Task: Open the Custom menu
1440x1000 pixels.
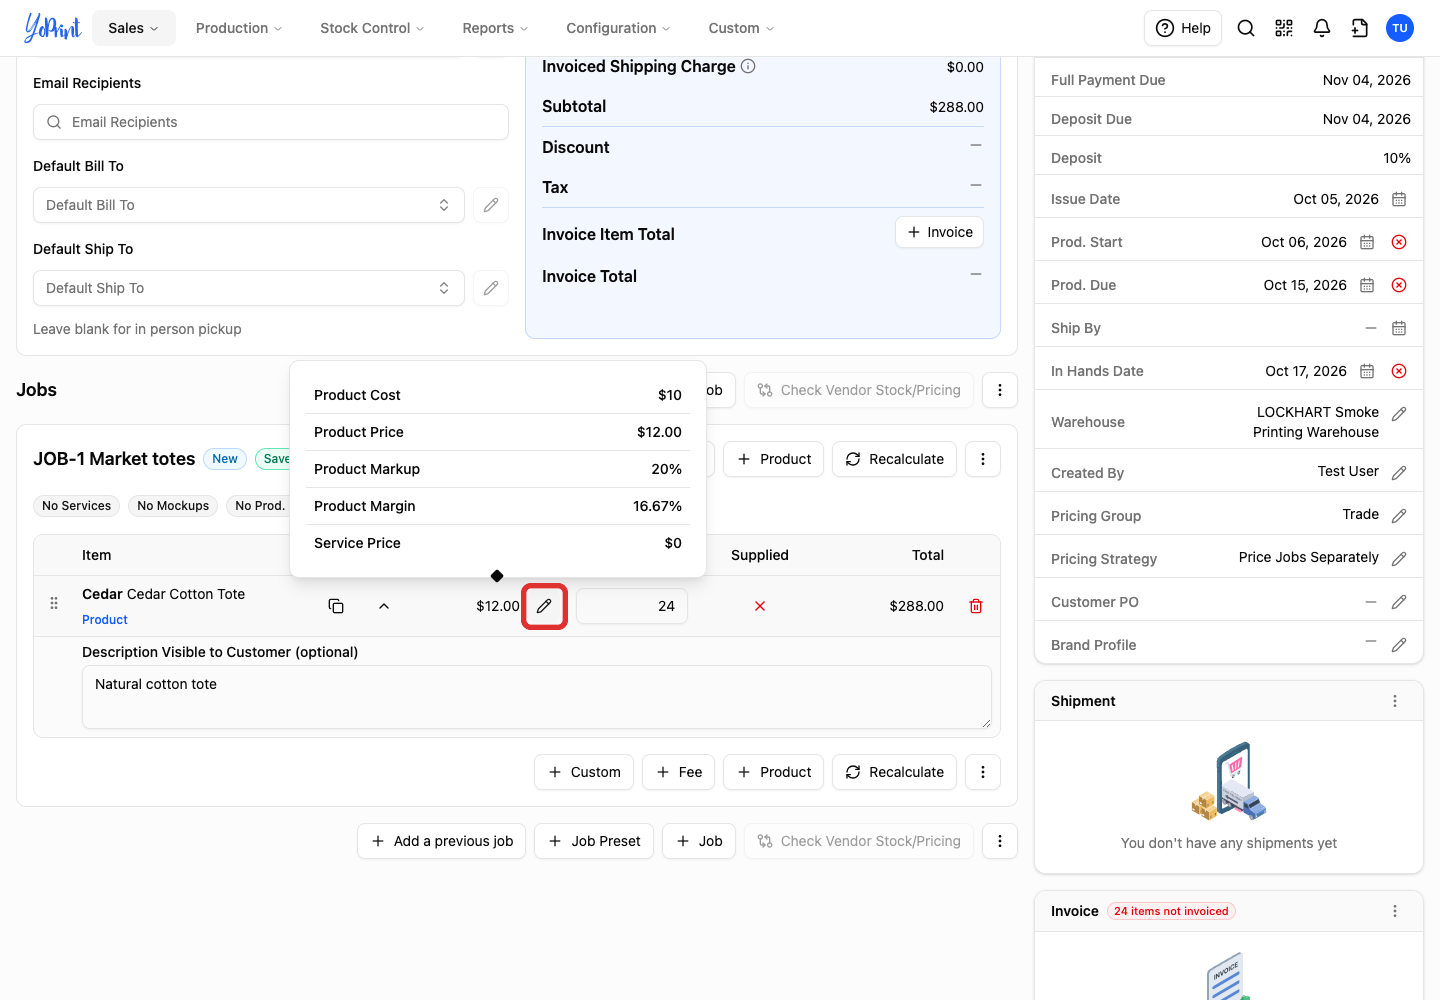Action: click(741, 28)
